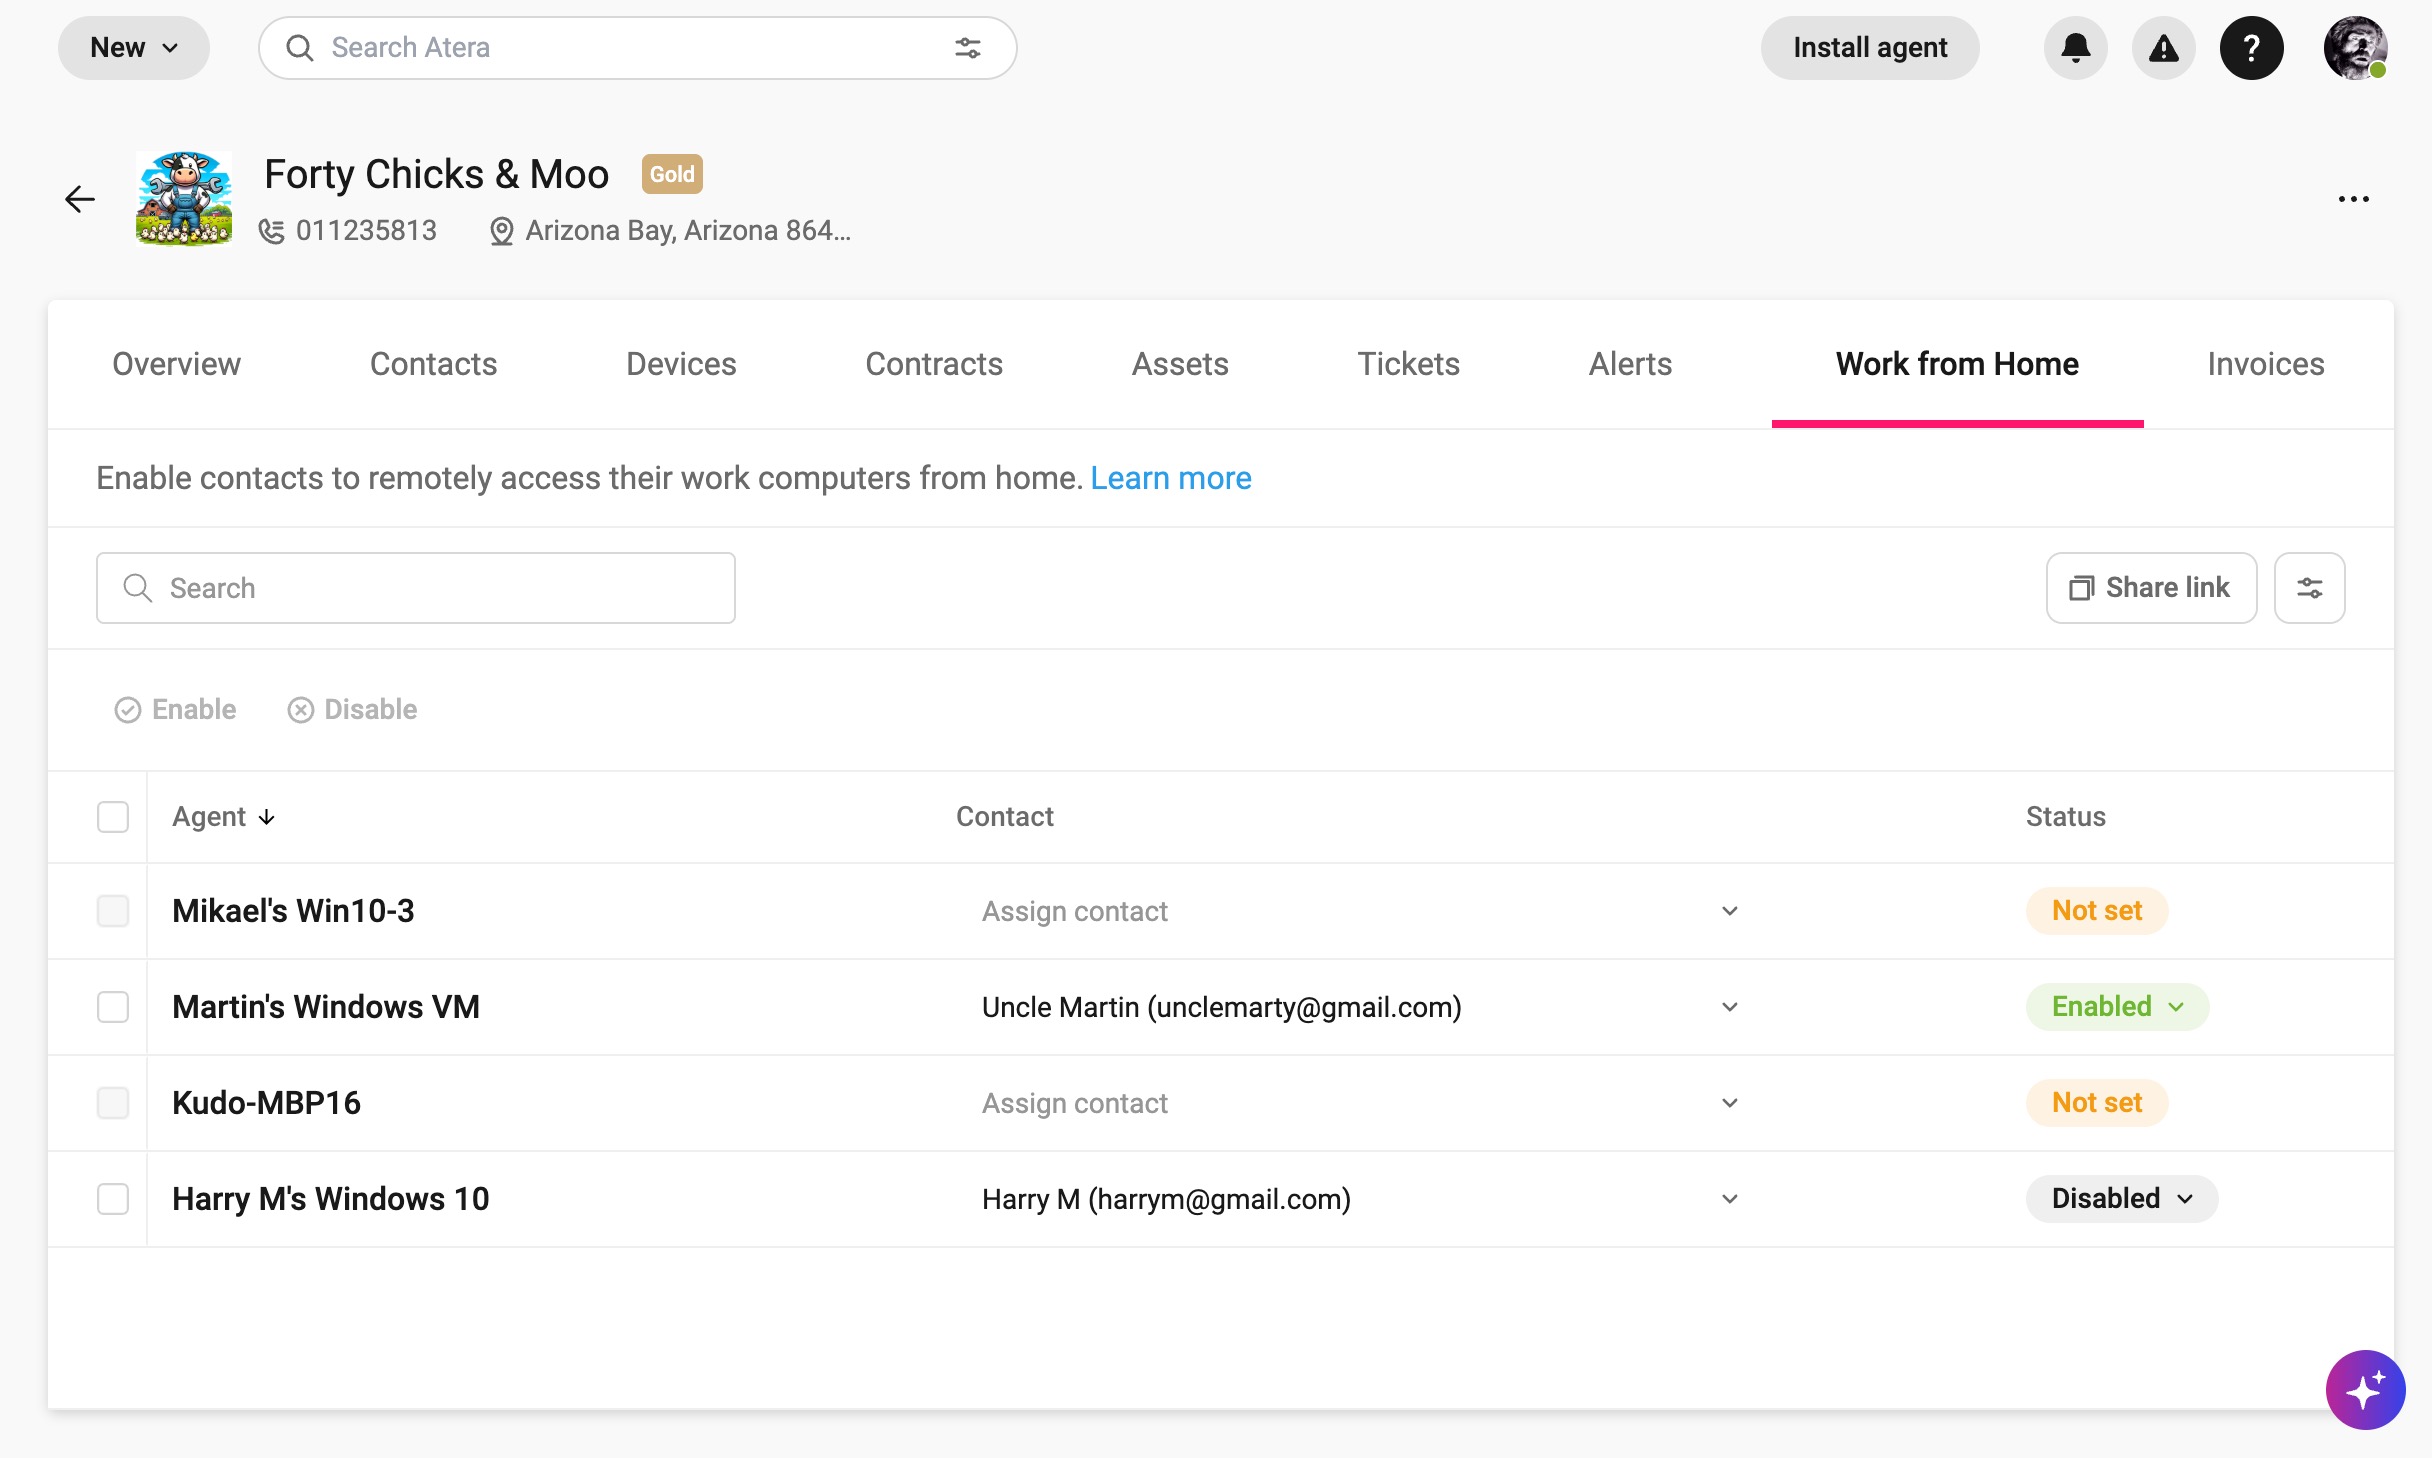
Task: Go back with the left arrow
Action: 80,199
